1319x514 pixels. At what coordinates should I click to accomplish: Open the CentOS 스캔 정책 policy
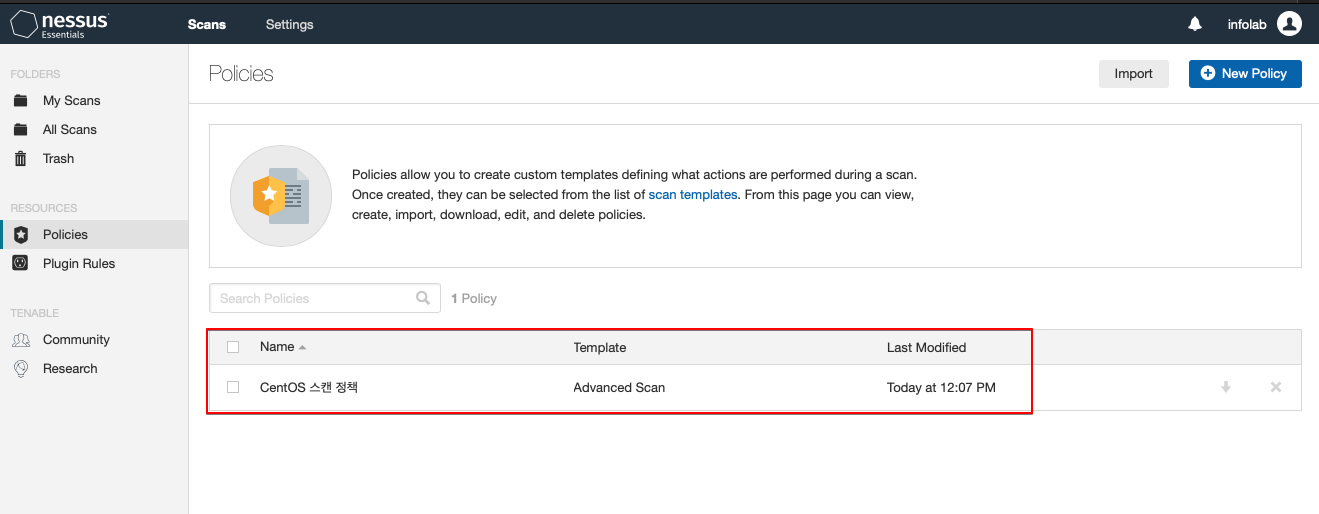coord(309,387)
